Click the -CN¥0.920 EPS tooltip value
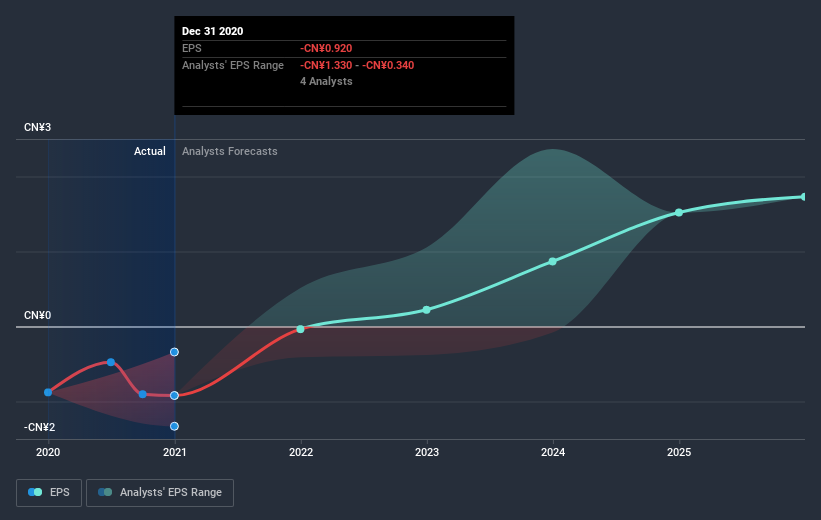 [326, 48]
